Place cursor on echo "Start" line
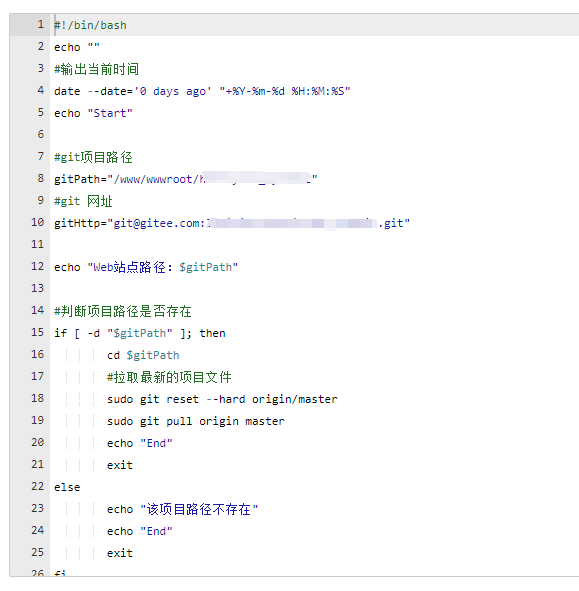The width and height of the screenshot is (579, 591). (93, 113)
